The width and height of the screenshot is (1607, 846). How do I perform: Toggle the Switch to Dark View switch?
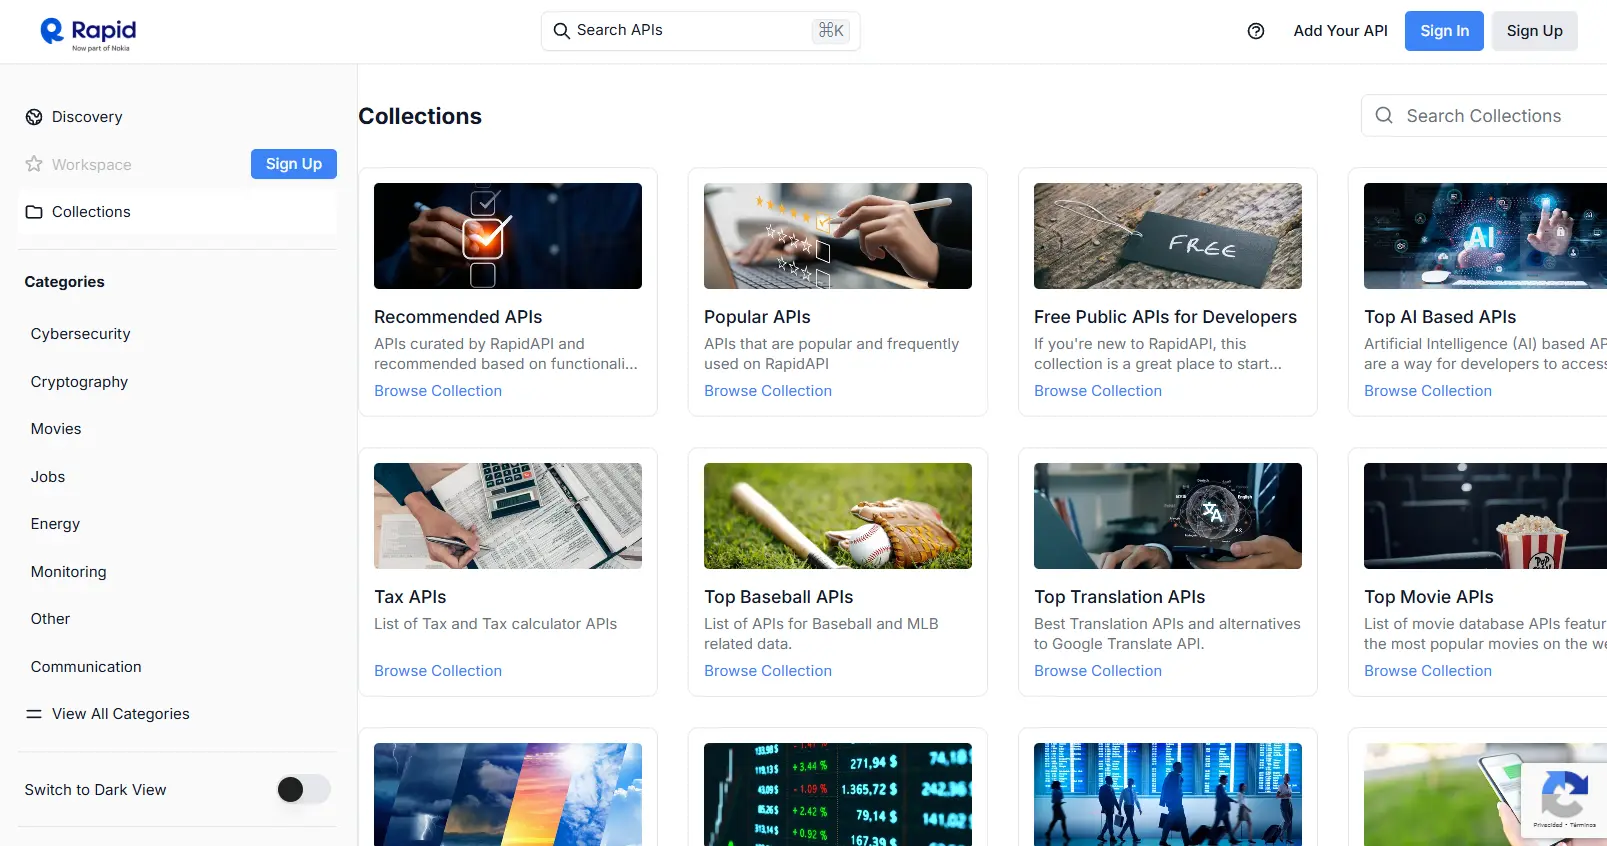(x=304, y=790)
